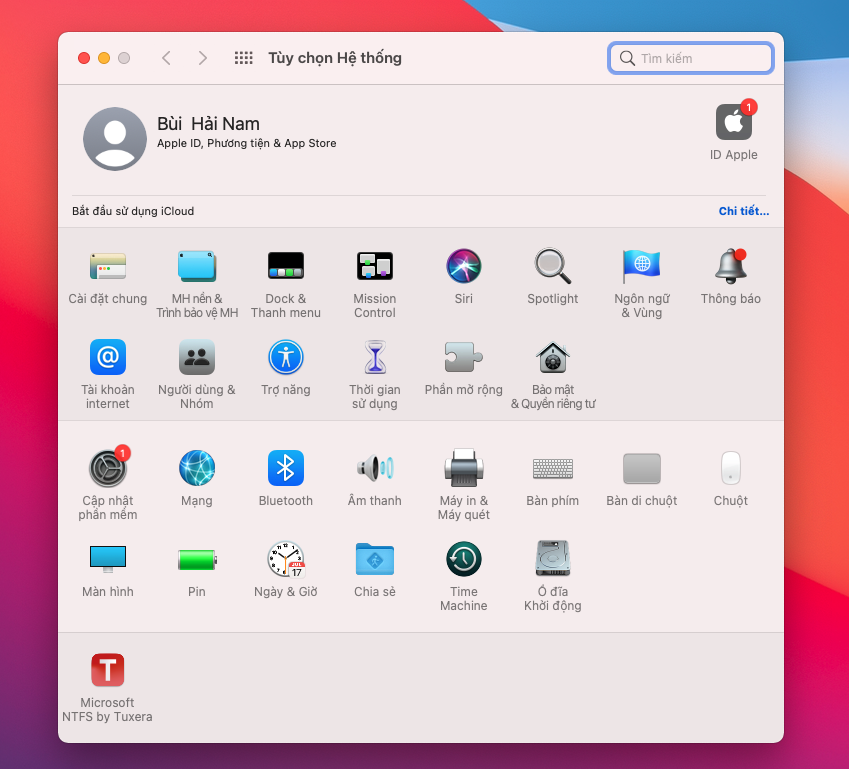Open Microsoft NTFS by Tuxera pane

point(108,670)
